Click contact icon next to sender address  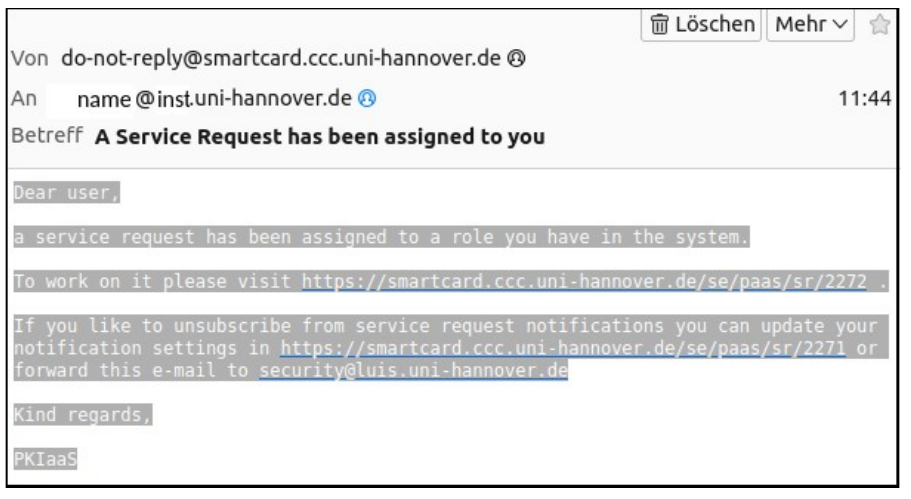pos(516,58)
